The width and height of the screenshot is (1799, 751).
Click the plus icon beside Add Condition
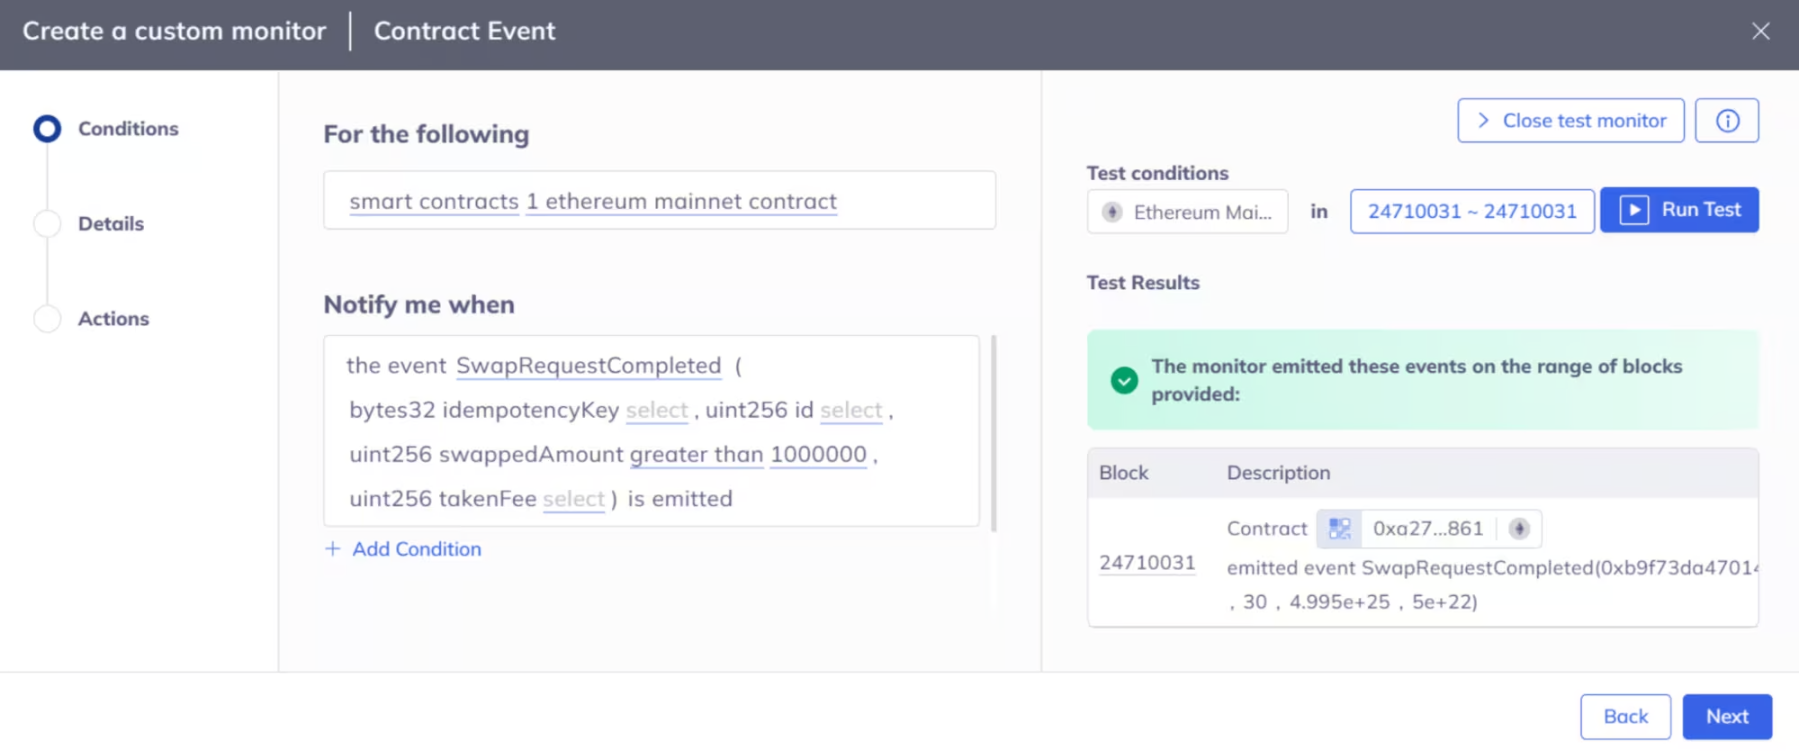pos(333,549)
